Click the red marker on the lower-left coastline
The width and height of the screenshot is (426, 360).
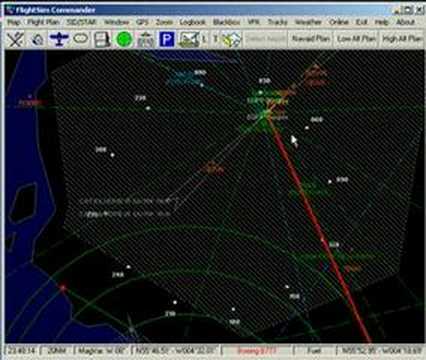(x=63, y=287)
